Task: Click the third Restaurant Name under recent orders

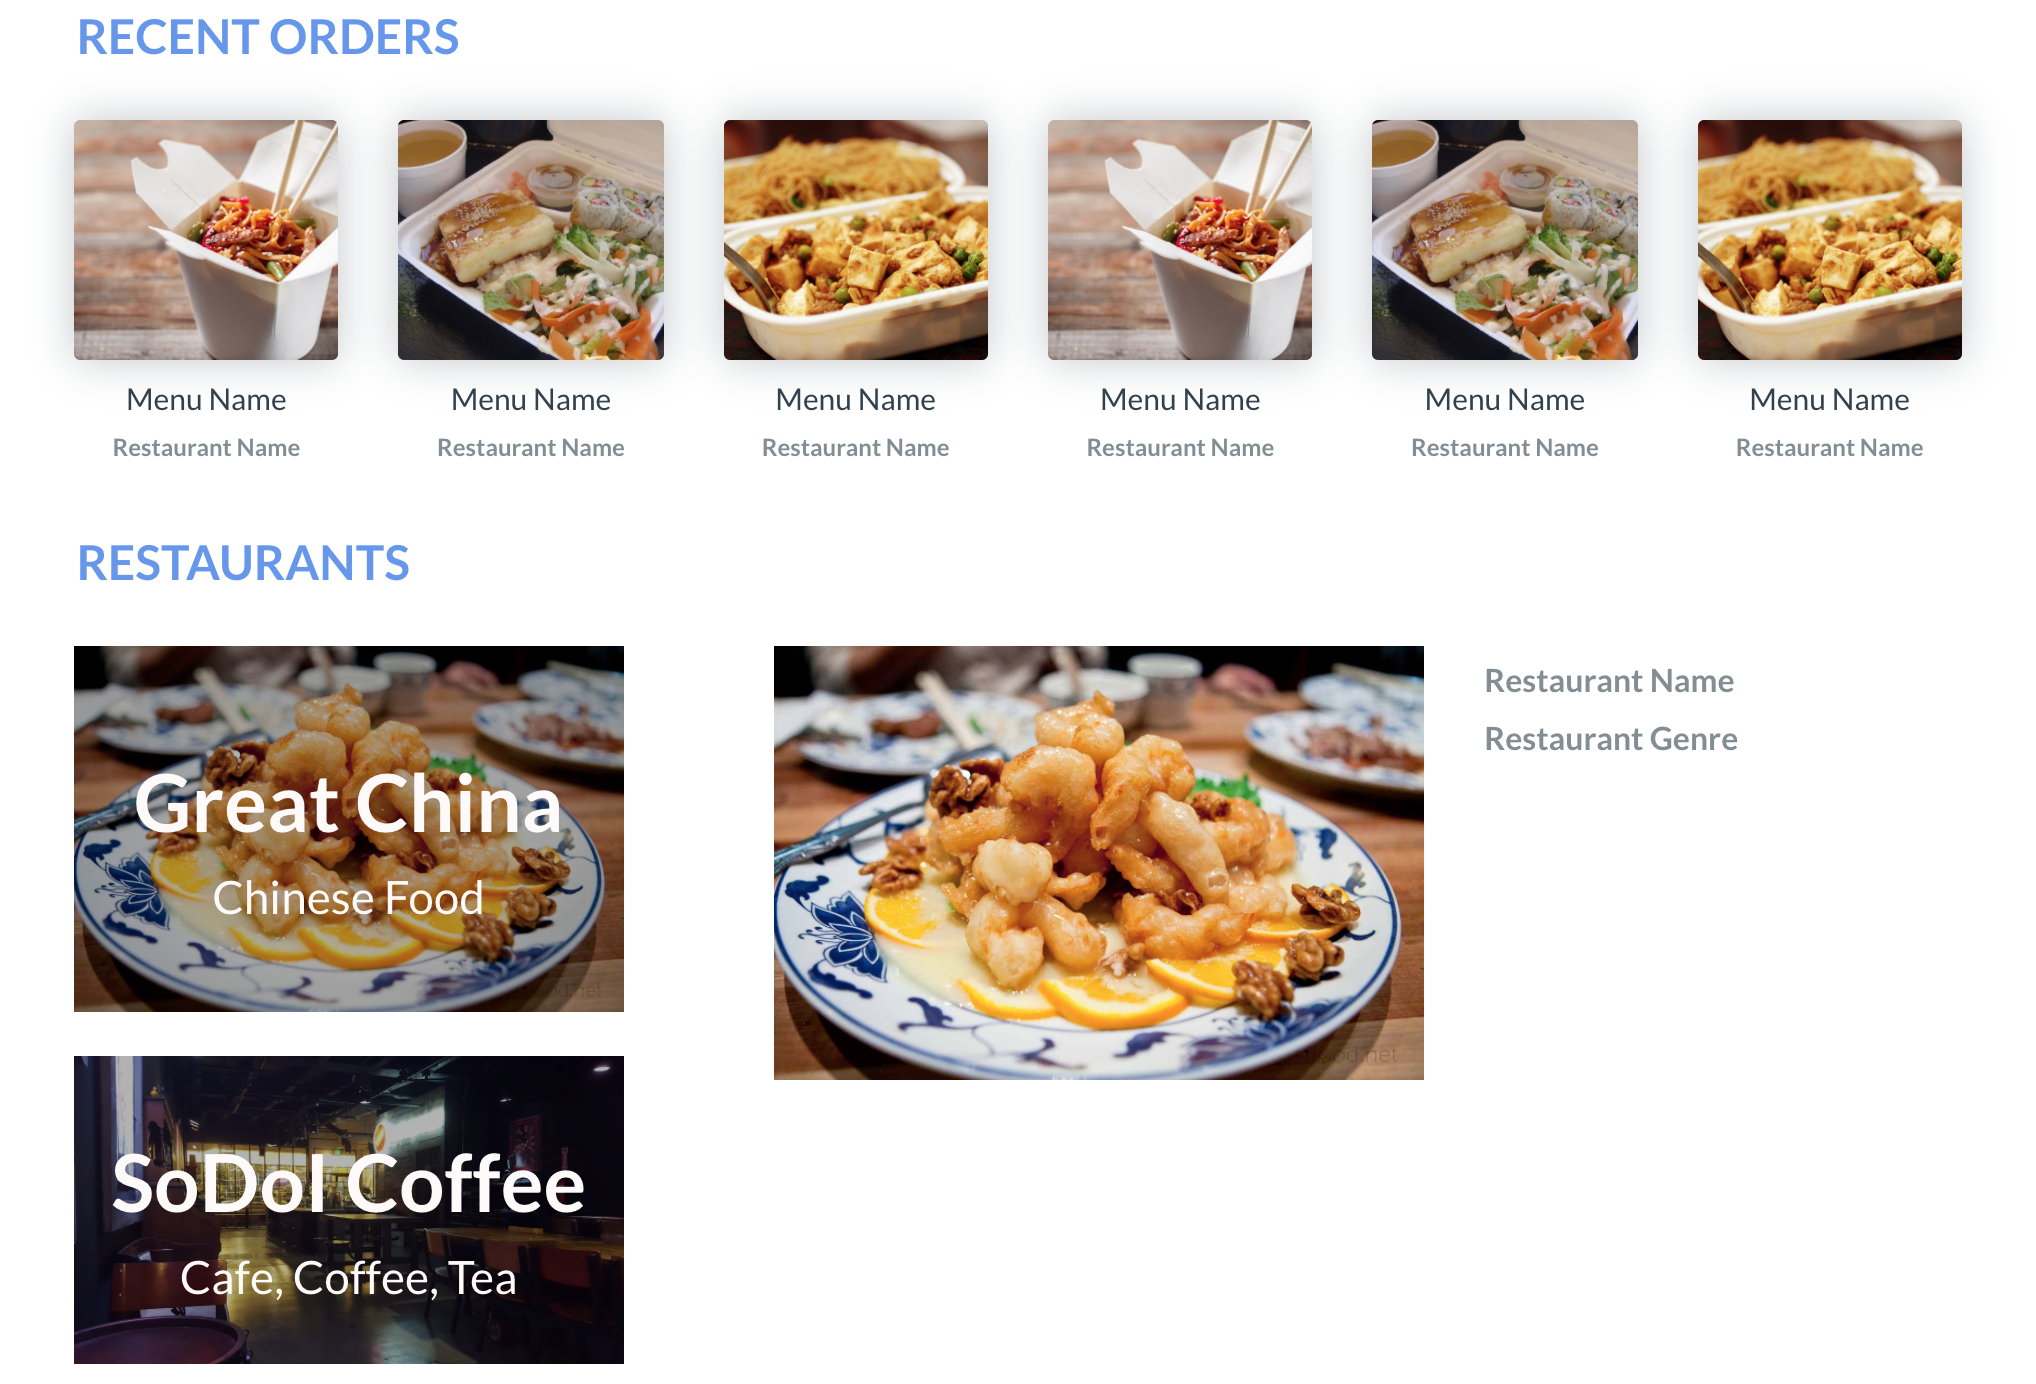Action: pyautogui.click(x=856, y=448)
